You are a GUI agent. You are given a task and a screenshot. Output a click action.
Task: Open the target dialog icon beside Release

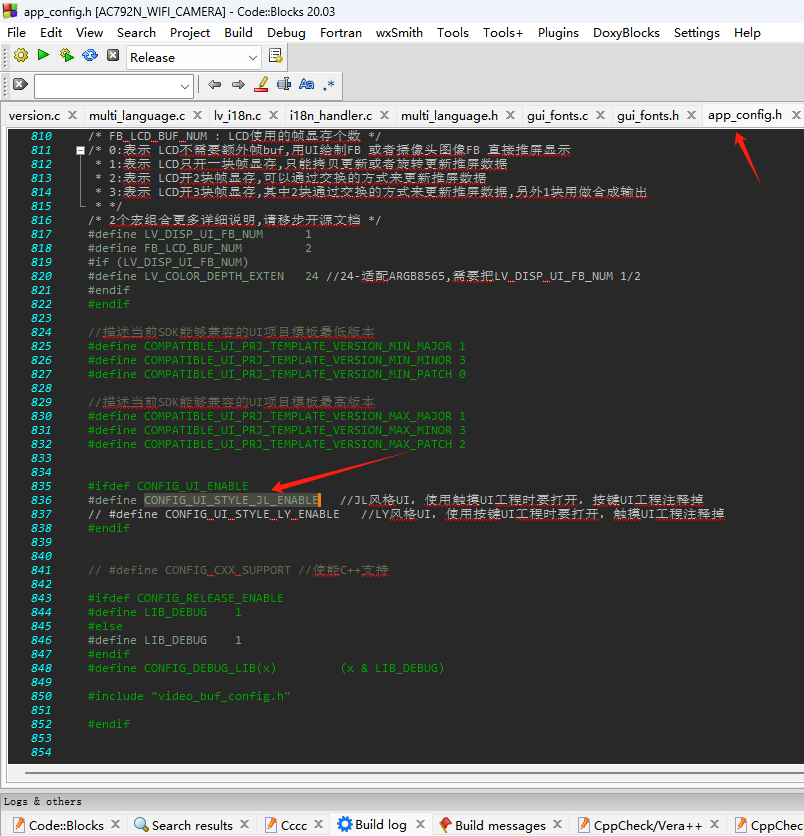pos(276,56)
